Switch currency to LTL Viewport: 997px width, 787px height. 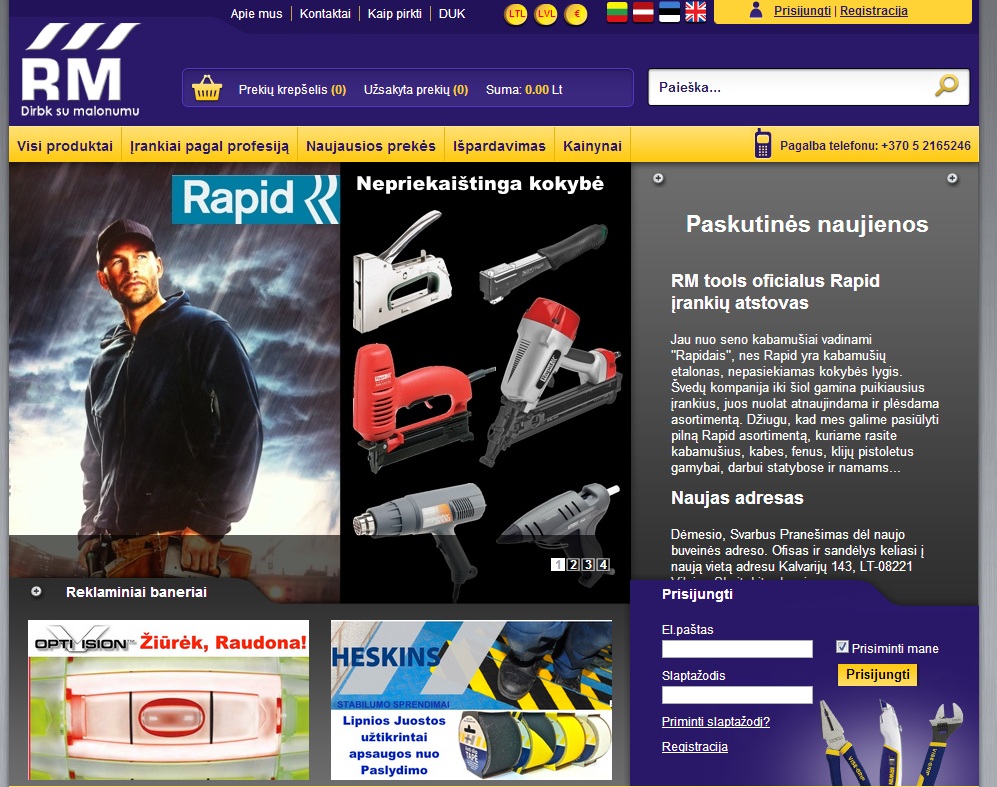(x=516, y=14)
